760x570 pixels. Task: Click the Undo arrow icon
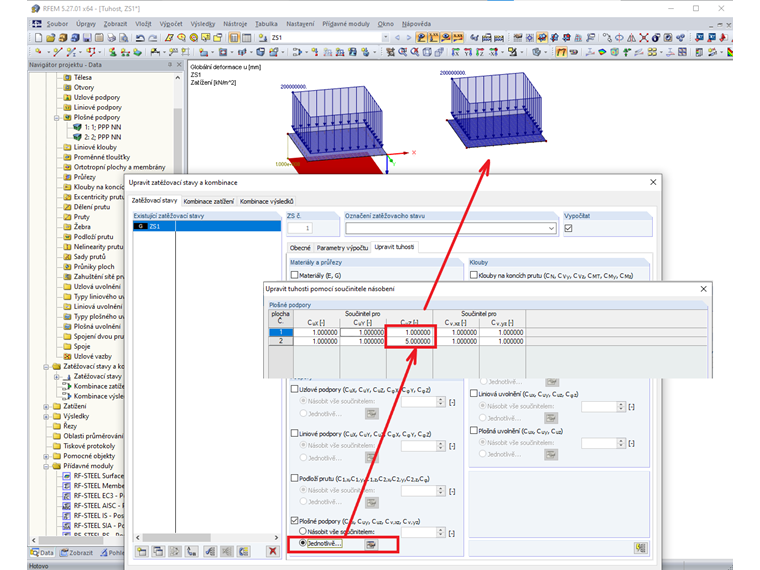click(141, 37)
